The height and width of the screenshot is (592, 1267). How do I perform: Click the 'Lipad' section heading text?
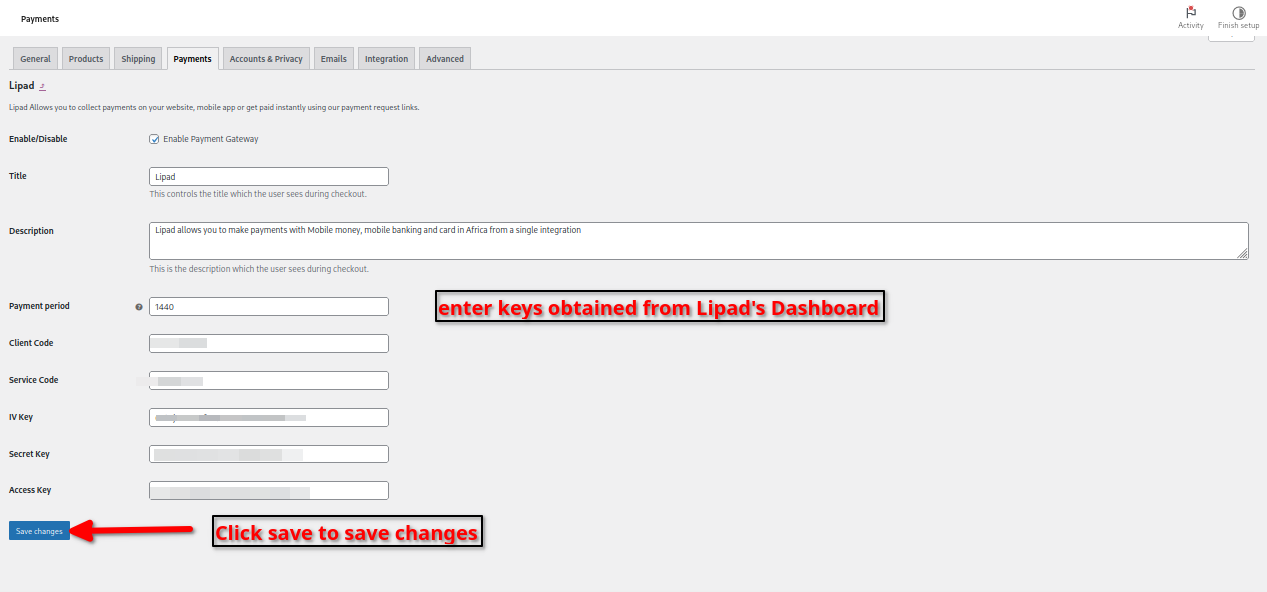pos(21,86)
